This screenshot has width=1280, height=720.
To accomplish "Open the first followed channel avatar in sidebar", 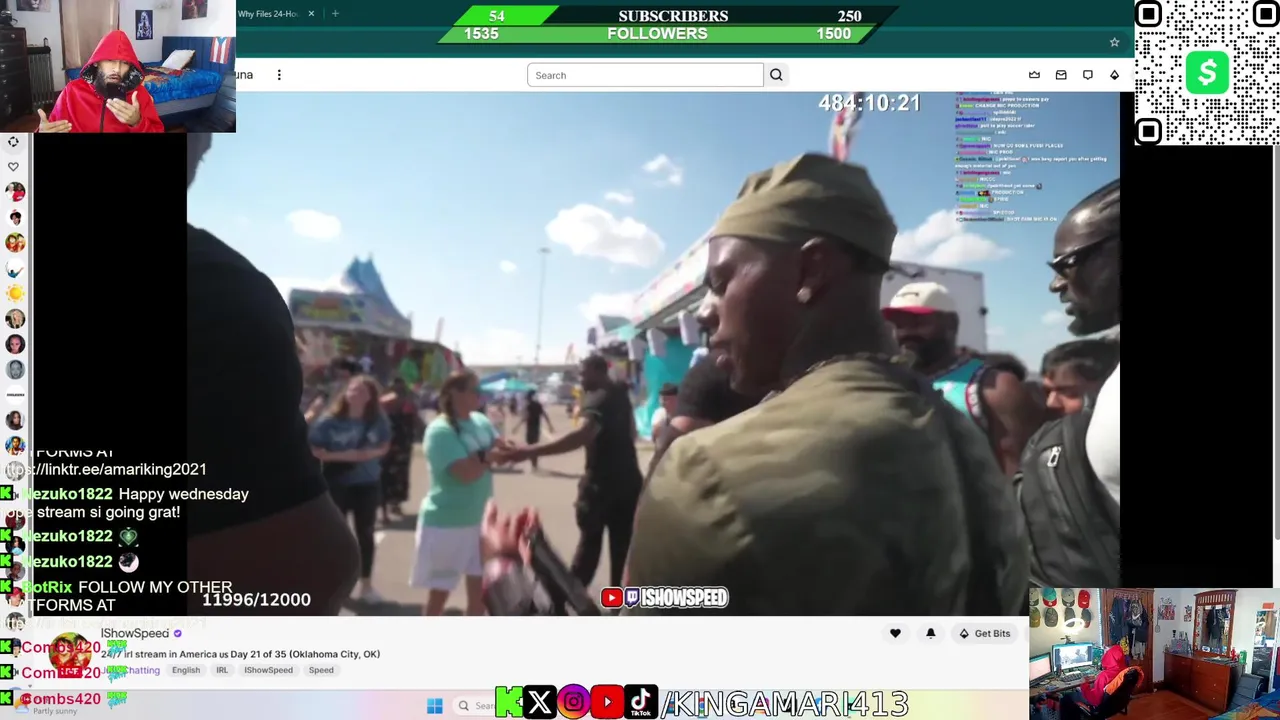I will pyautogui.click(x=14, y=192).
